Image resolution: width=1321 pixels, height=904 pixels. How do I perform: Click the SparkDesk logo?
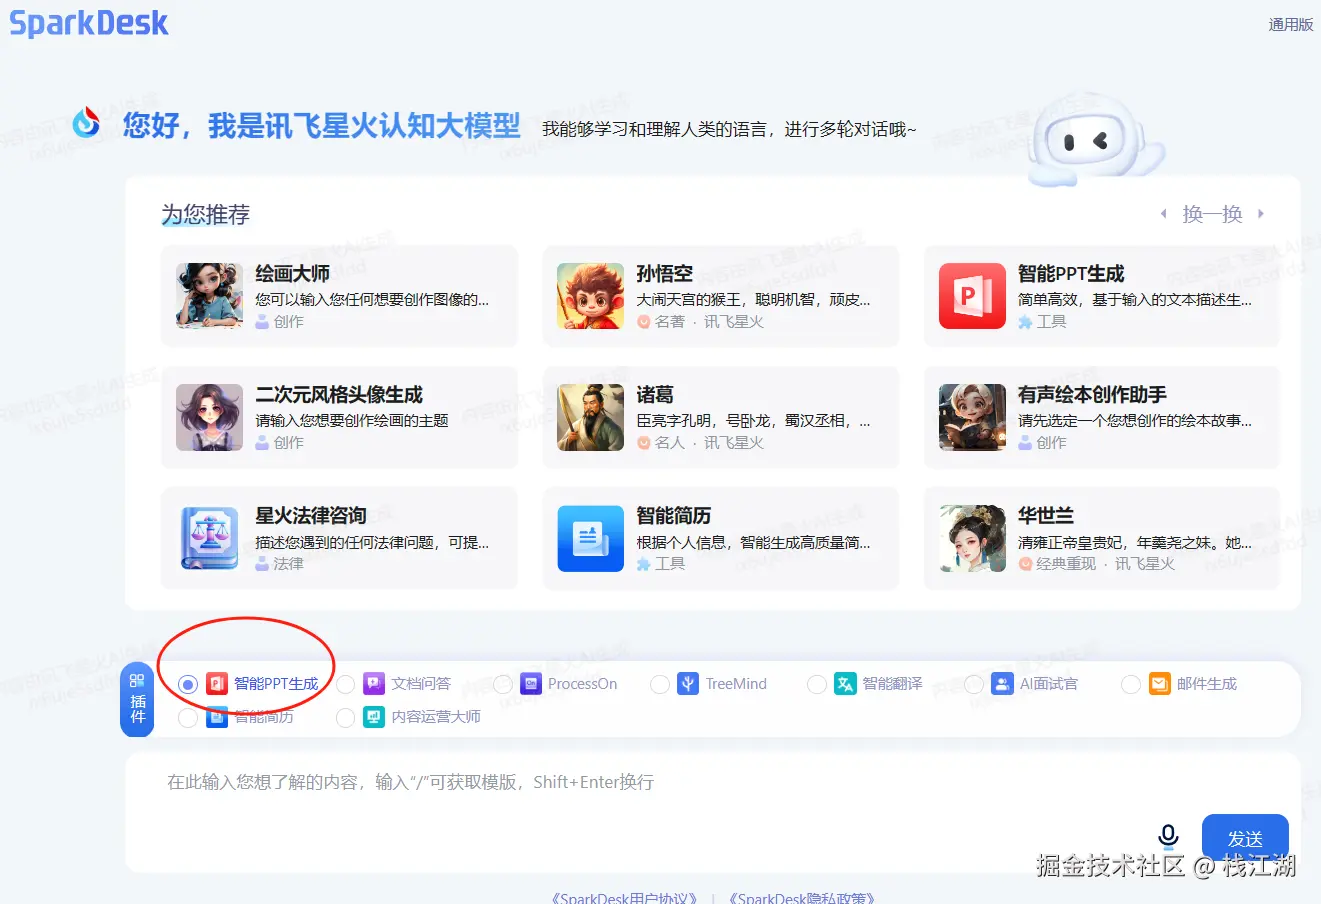(x=89, y=23)
